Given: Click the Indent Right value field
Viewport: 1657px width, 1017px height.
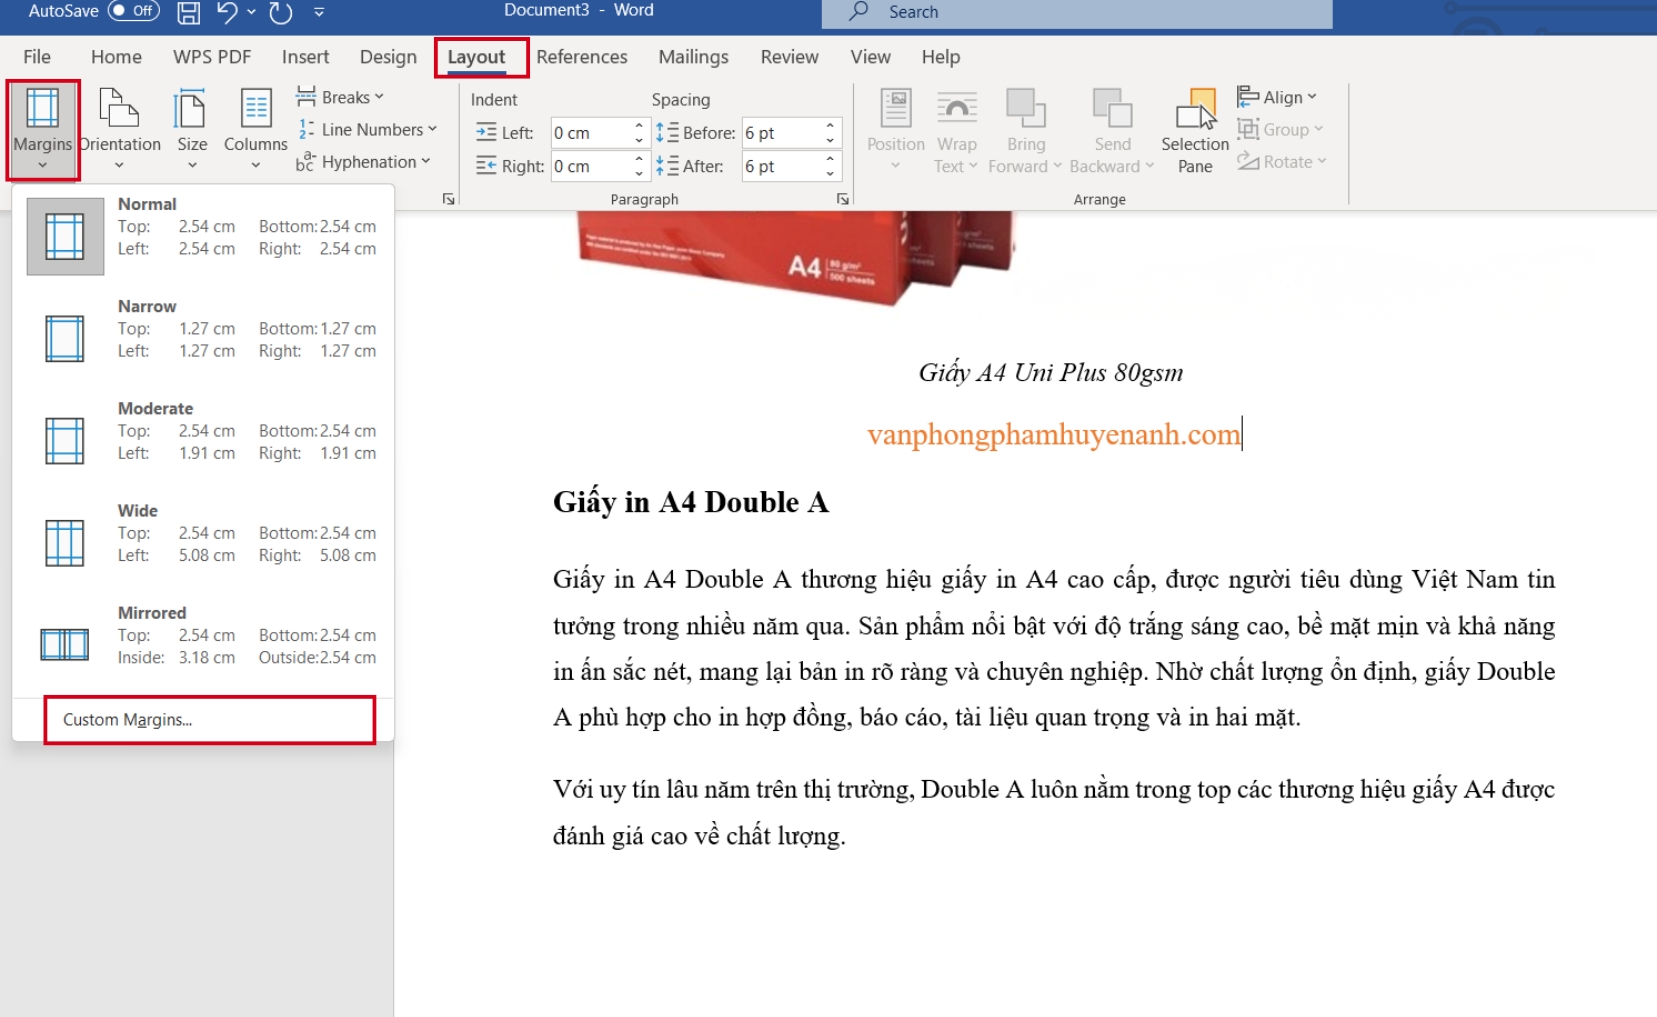Looking at the screenshot, I should point(591,166).
